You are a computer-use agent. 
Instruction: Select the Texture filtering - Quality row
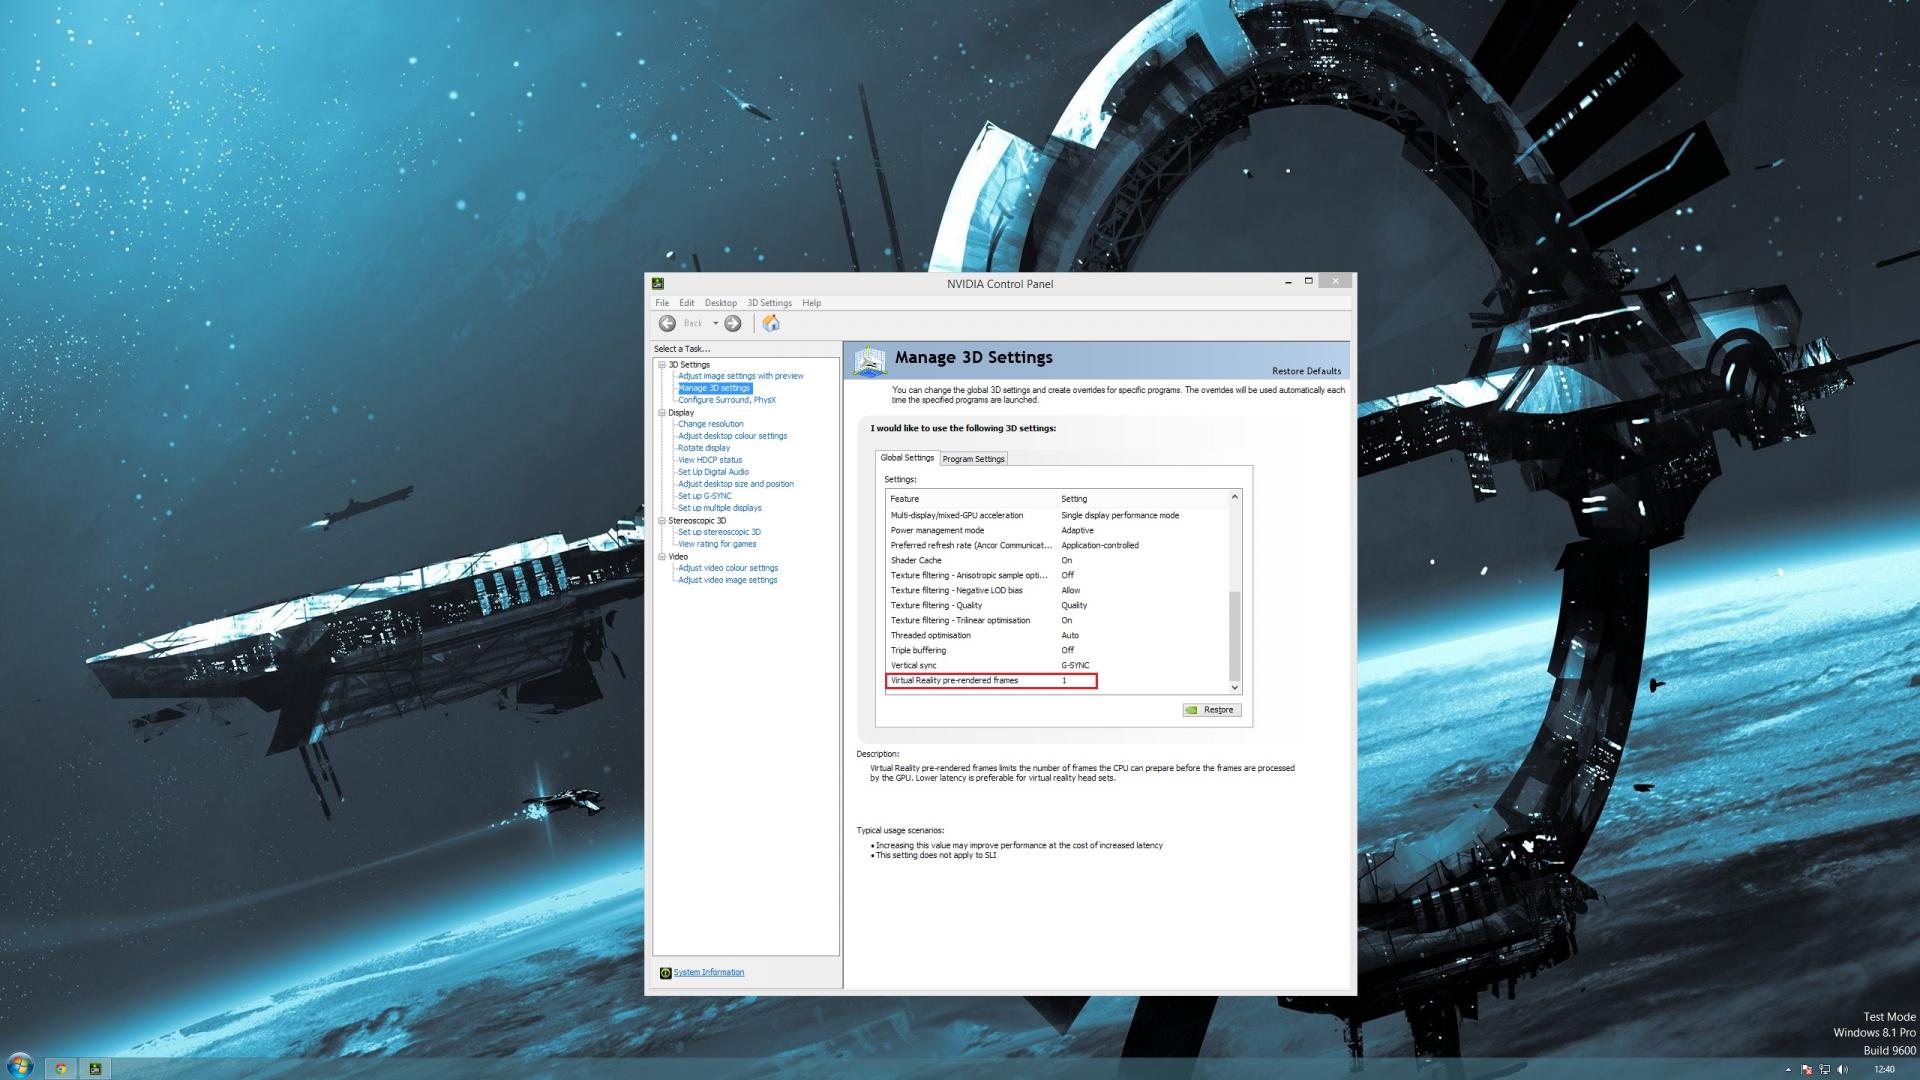pyautogui.click(x=1057, y=606)
